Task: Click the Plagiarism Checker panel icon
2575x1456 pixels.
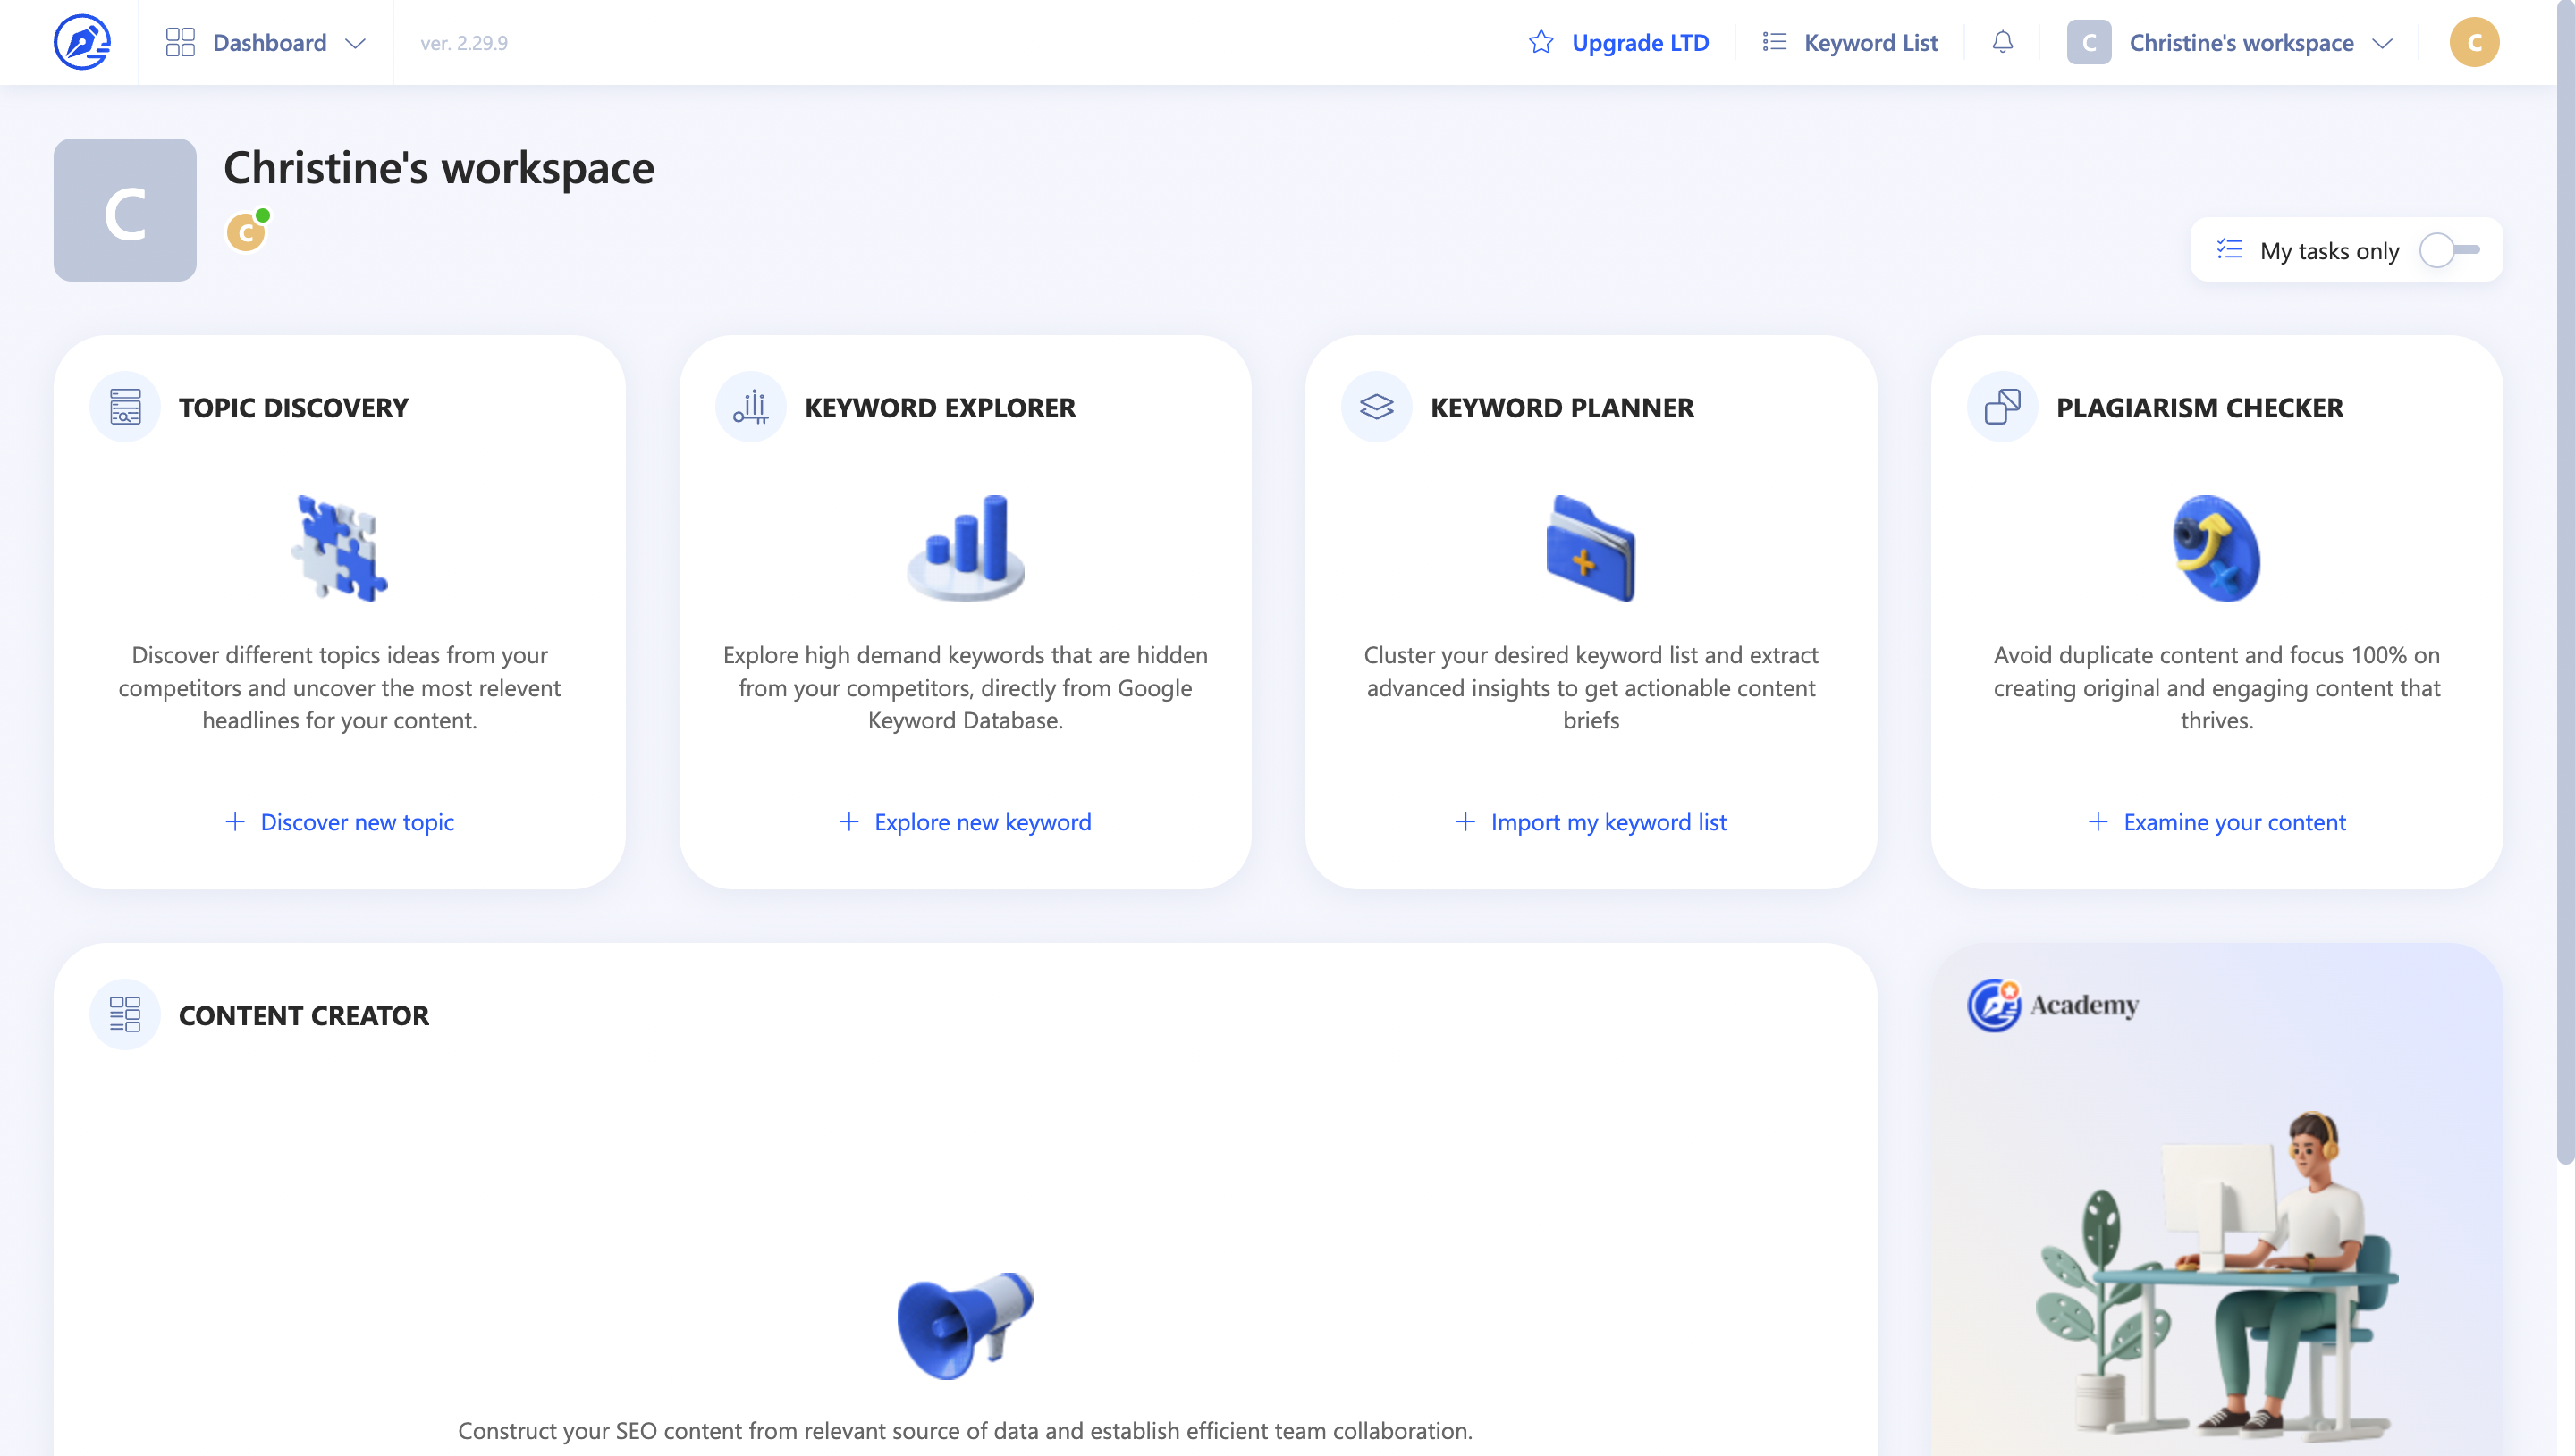Action: [x=2001, y=407]
